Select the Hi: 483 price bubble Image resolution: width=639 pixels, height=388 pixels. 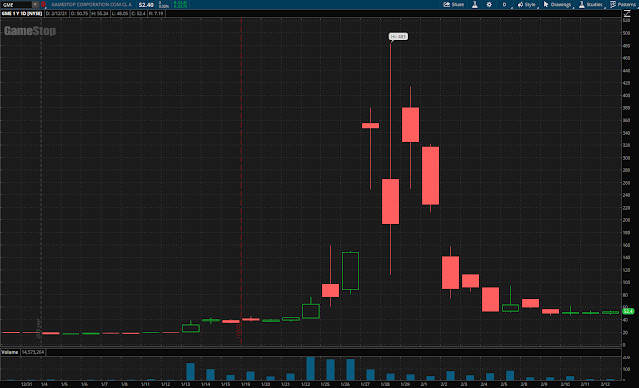(x=398, y=37)
